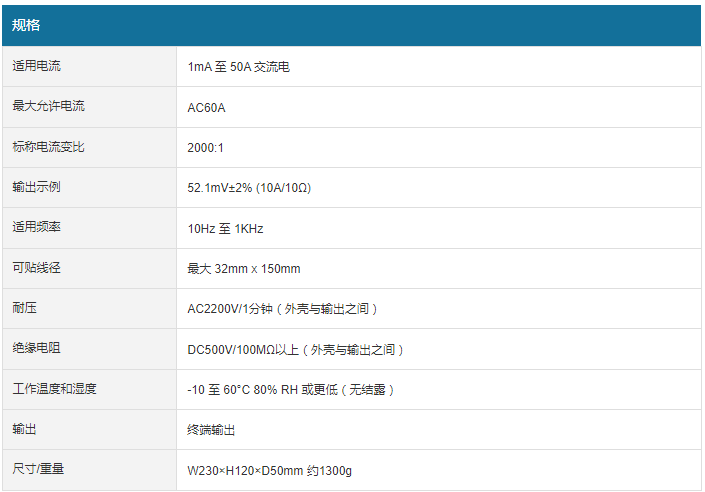
Task: Select the value 1mA 至 50A 交流电
Action: pos(239,67)
